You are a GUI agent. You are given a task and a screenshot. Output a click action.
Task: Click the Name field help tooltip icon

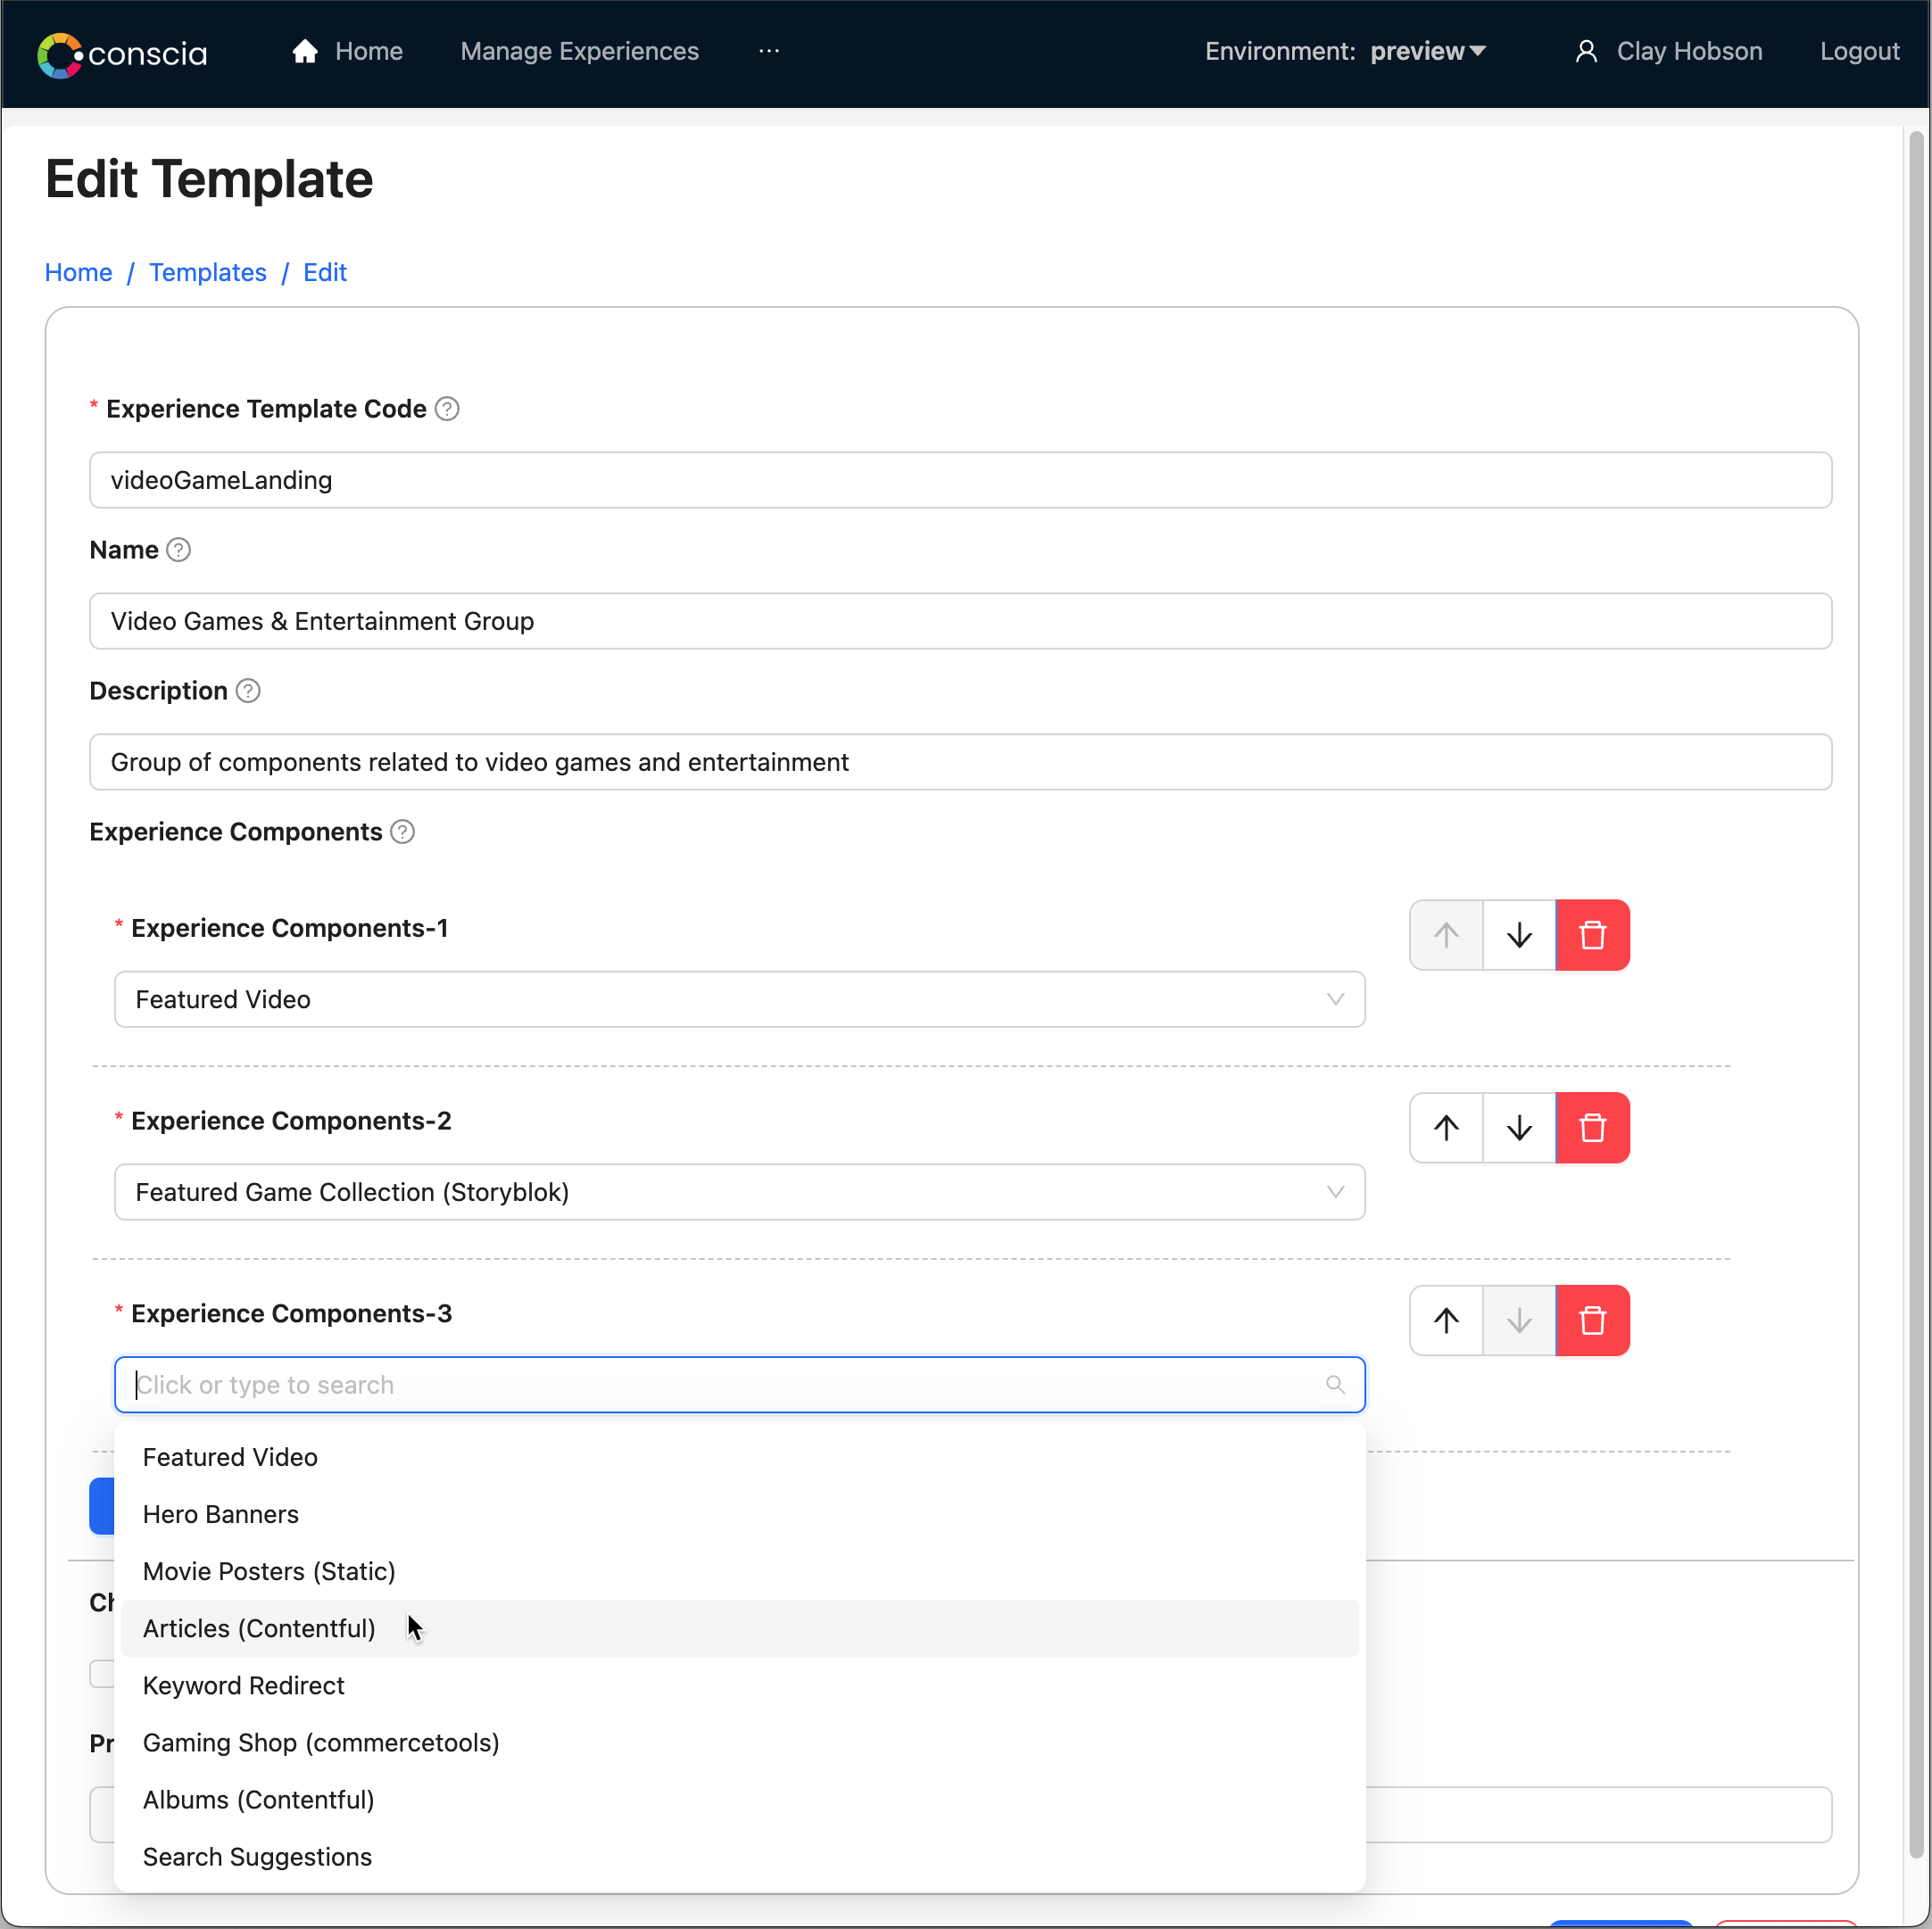[x=178, y=550]
